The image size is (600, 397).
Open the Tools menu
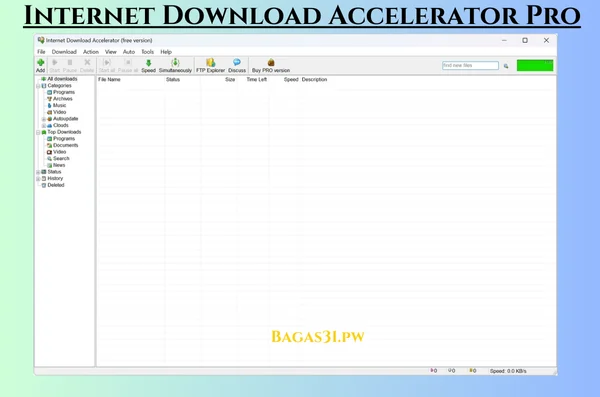pos(147,52)
